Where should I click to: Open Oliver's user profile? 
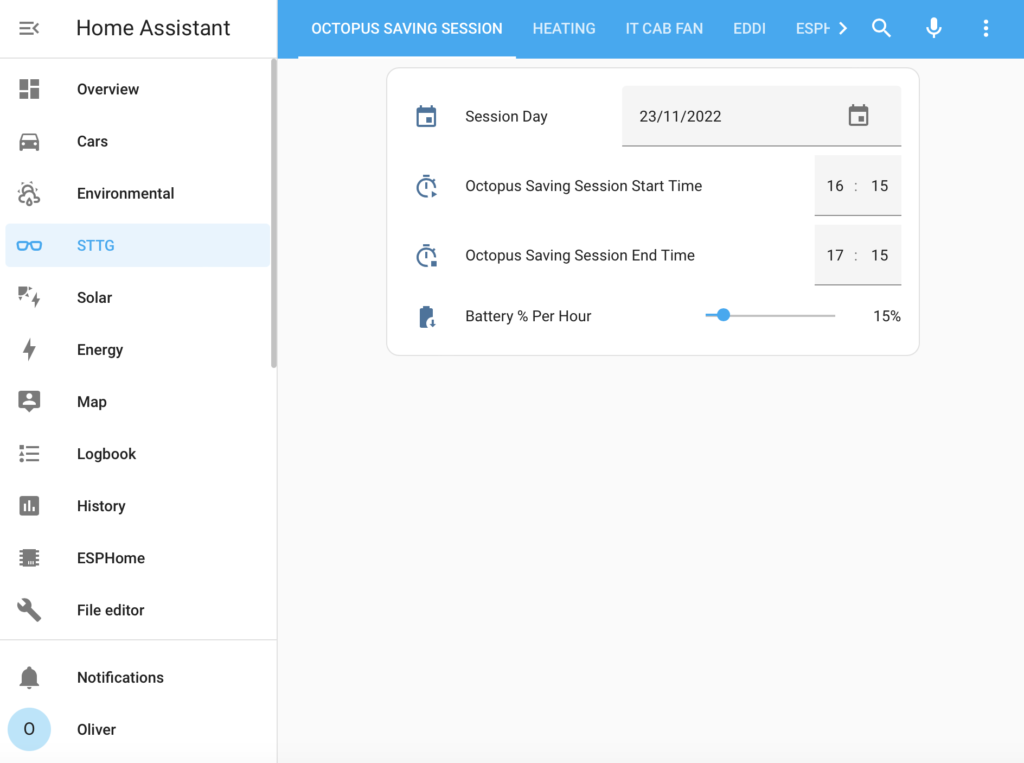tap(137, 729)
